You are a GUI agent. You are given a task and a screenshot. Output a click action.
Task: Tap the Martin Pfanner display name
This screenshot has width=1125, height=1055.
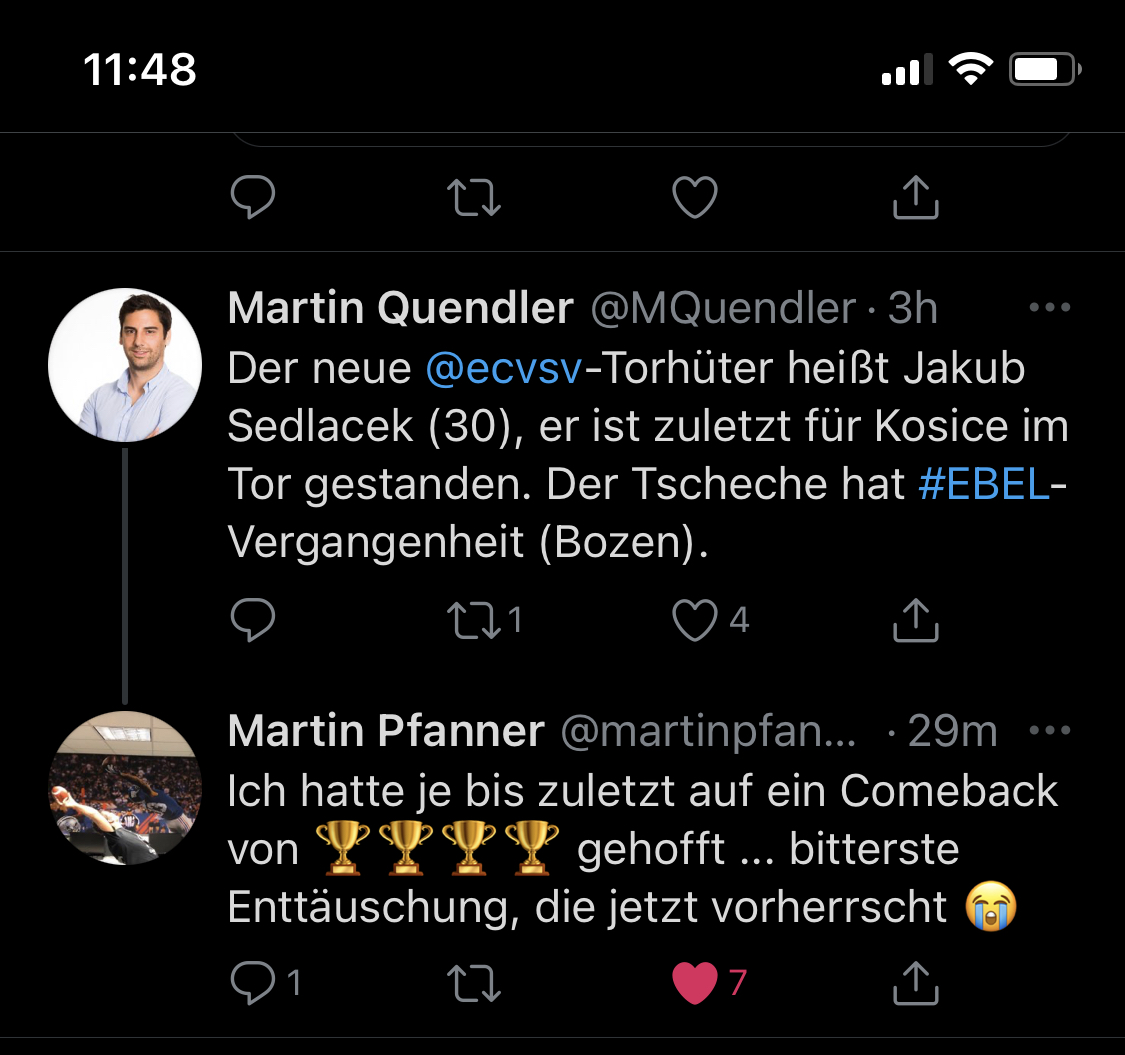[x=386, y=732]
